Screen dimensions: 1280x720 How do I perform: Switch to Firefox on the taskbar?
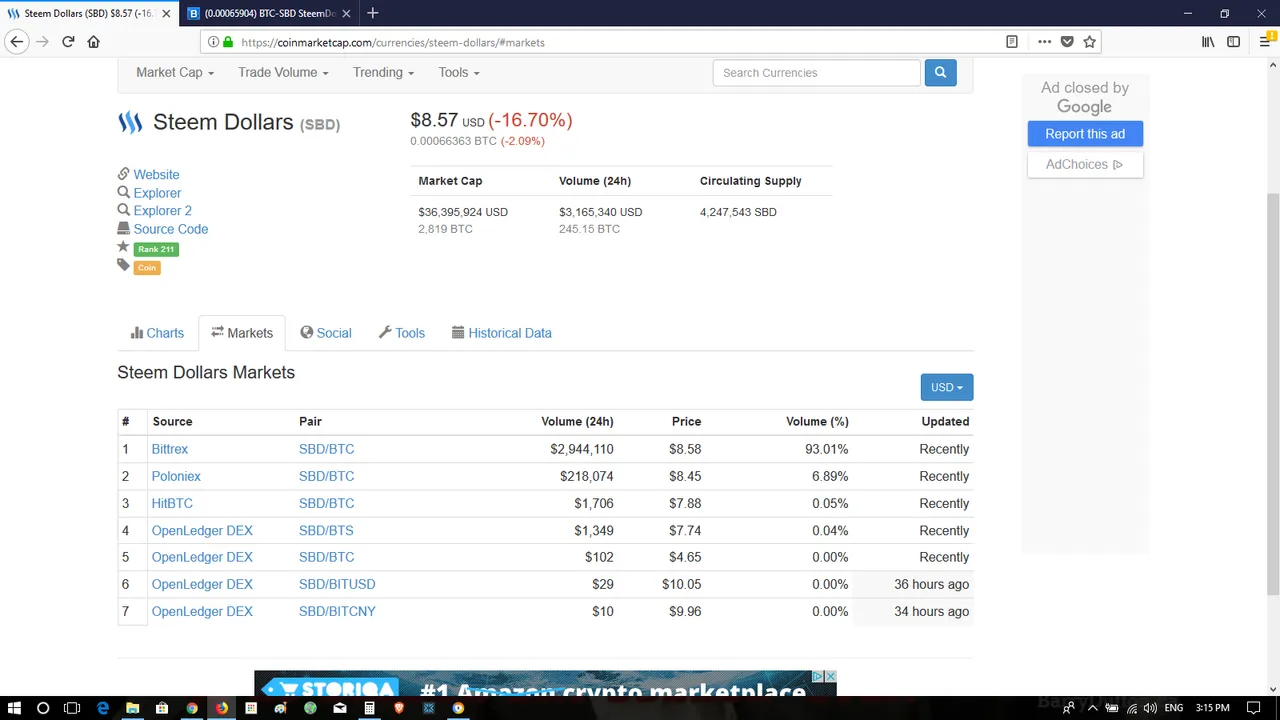tap(221, 708)
